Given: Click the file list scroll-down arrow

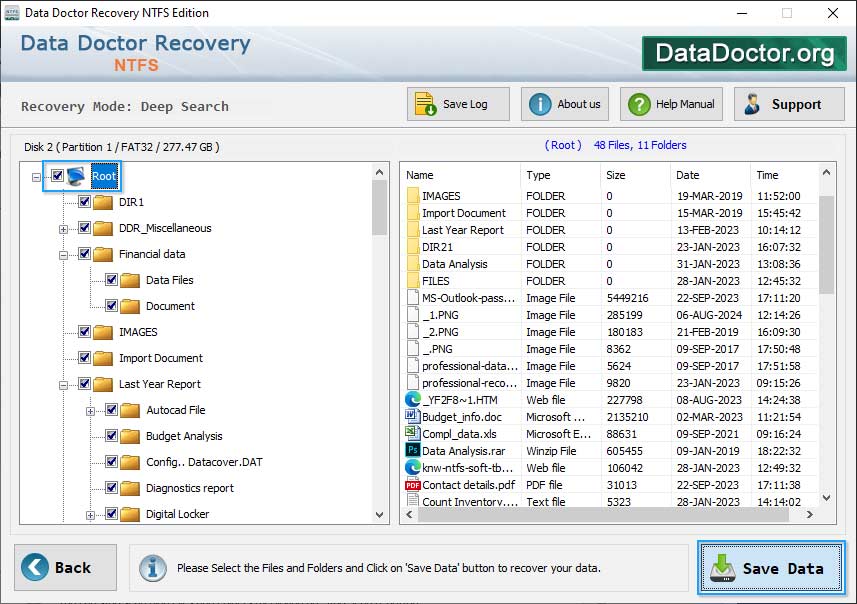Looking at the screenshot, I should point(826,498).
